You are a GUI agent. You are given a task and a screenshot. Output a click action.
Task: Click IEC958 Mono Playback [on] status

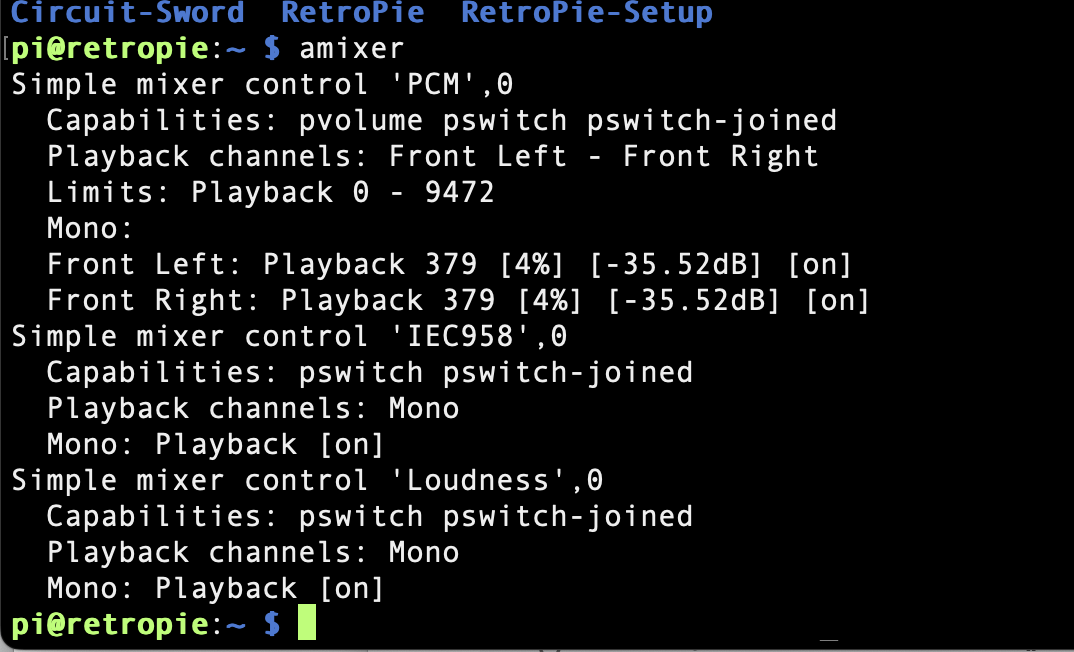[352, 444]
